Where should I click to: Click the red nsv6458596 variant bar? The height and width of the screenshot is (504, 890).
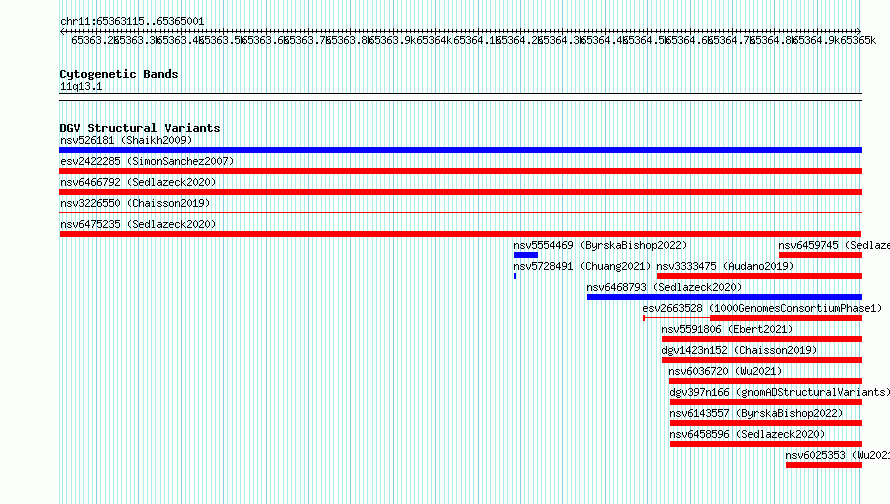click(x=766, y=444)
